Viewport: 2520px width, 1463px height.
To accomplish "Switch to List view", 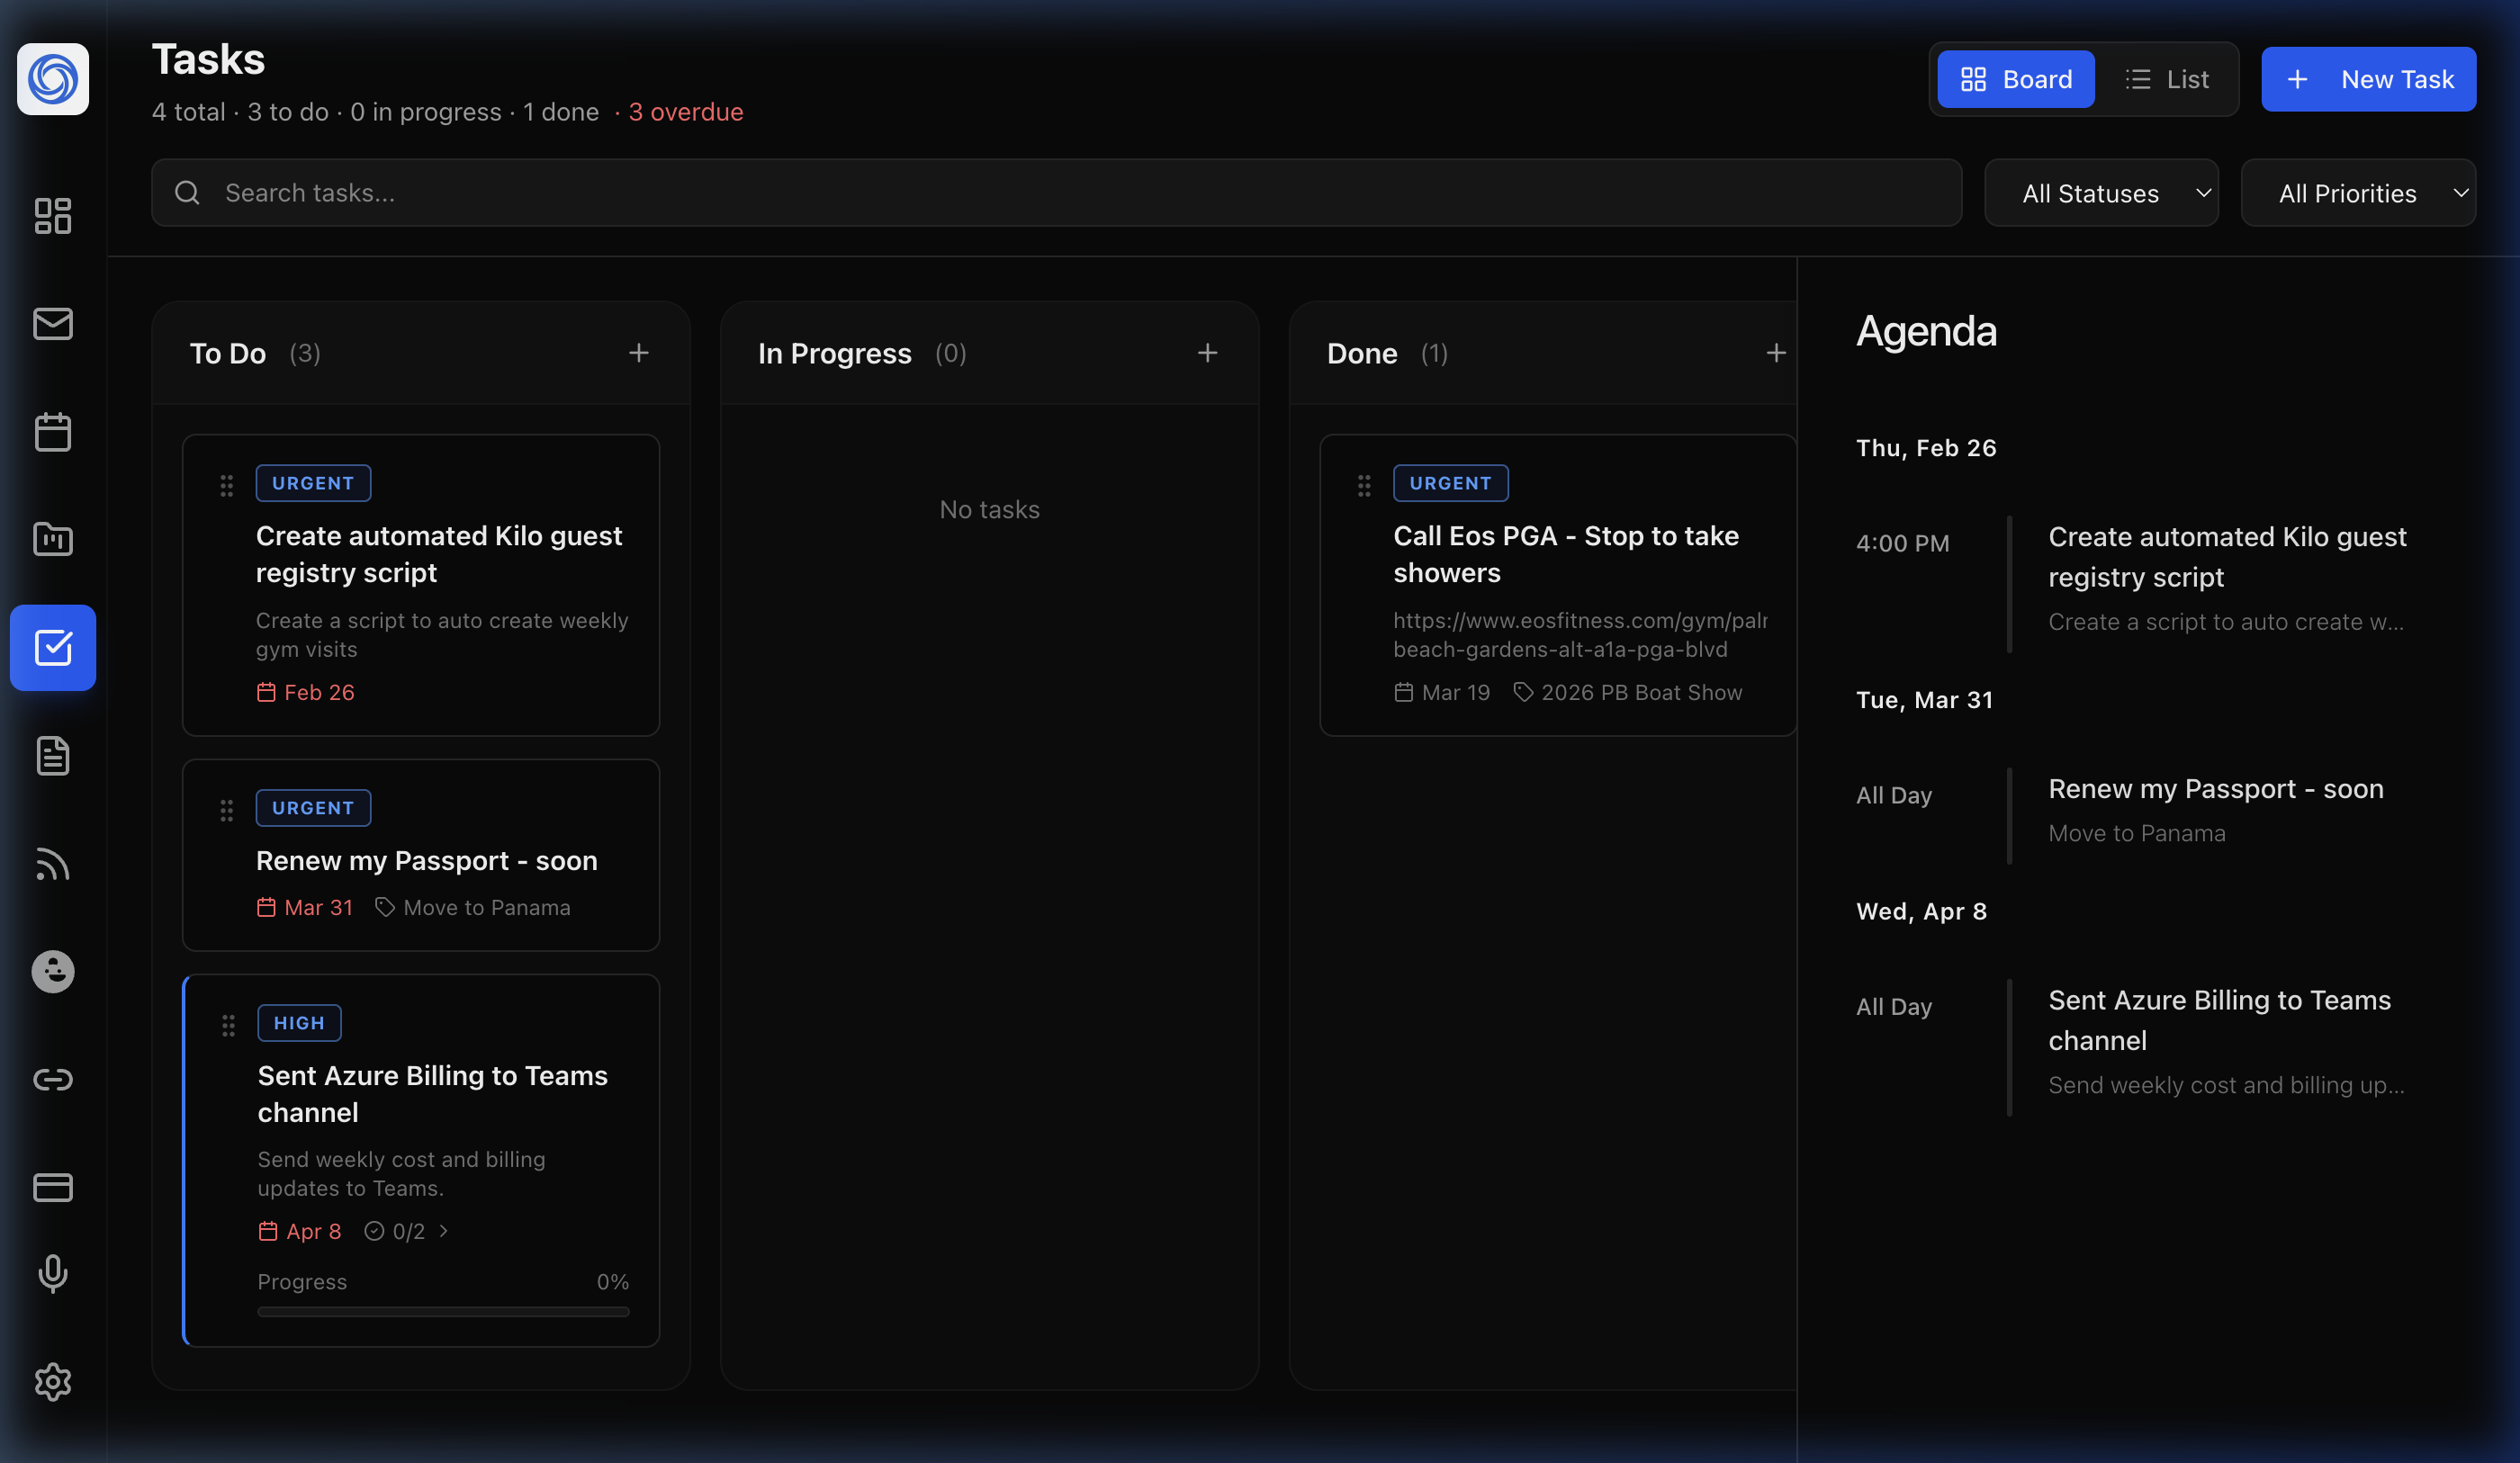I will (x=2166, y=79).
